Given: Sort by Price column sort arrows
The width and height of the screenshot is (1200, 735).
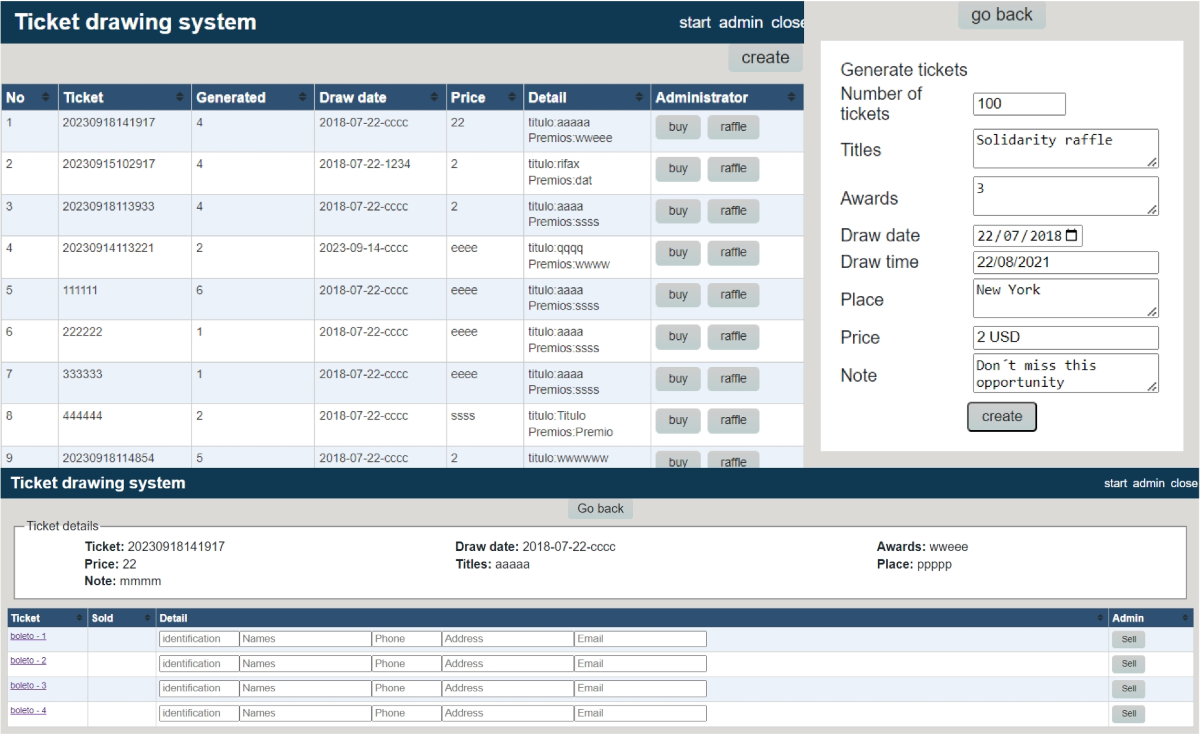Looking at the screenshot, I should pos(511,97).
